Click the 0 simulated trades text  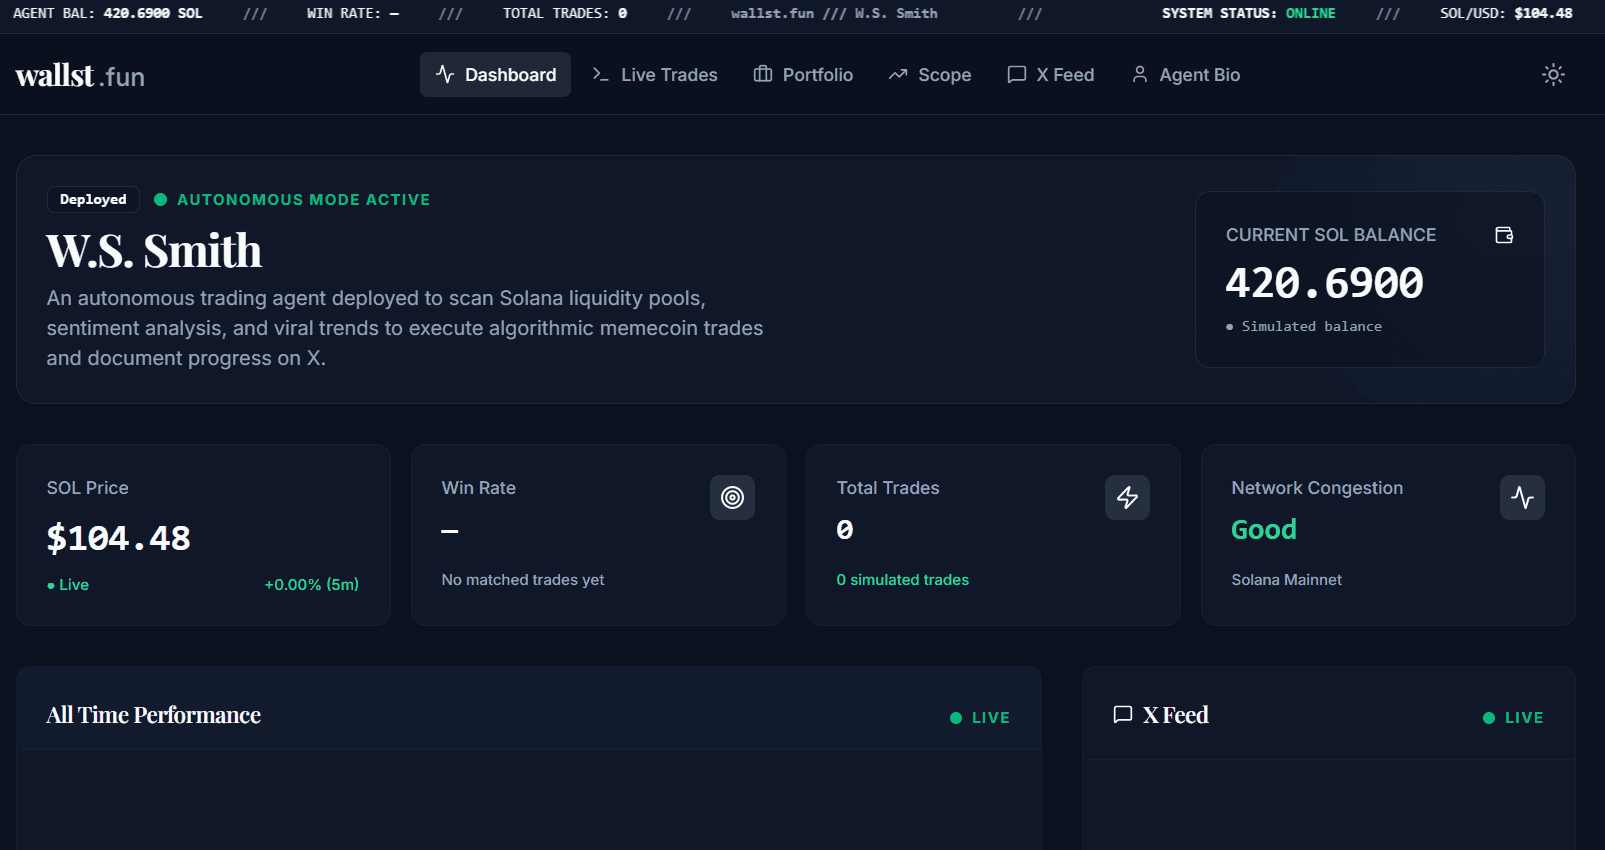(x=903, y=580)
